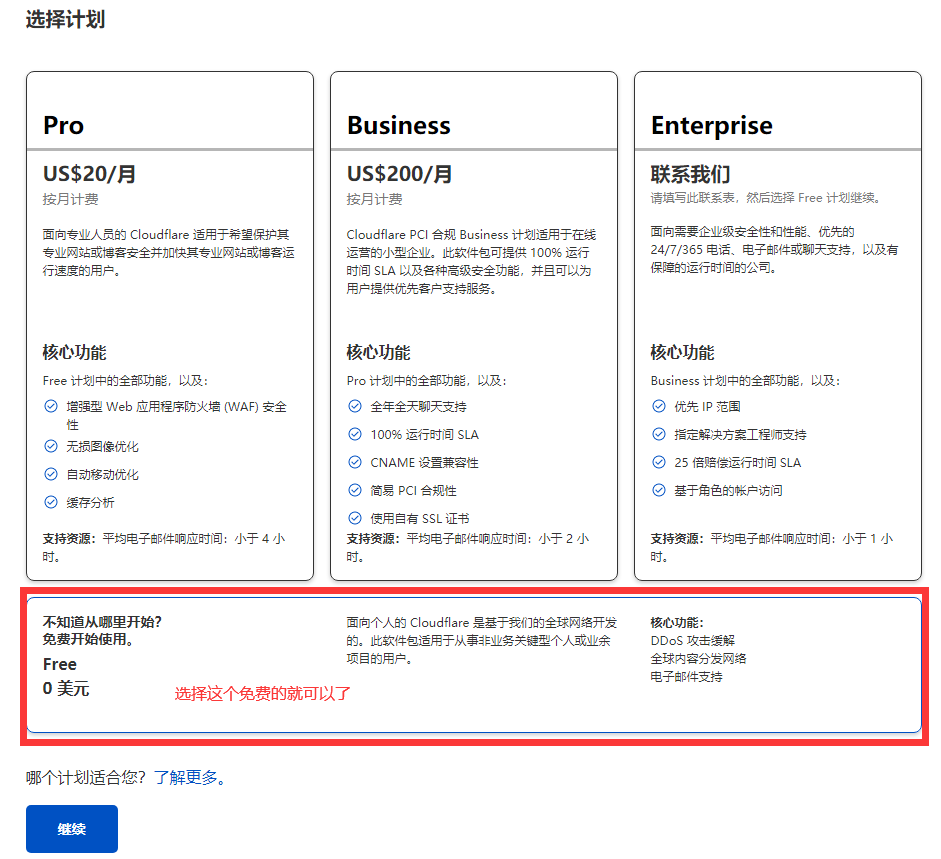Screen dimensions: 941x859
Task: Click Pro 计划中的全部功能 line in Business
Action: point(427,381)
